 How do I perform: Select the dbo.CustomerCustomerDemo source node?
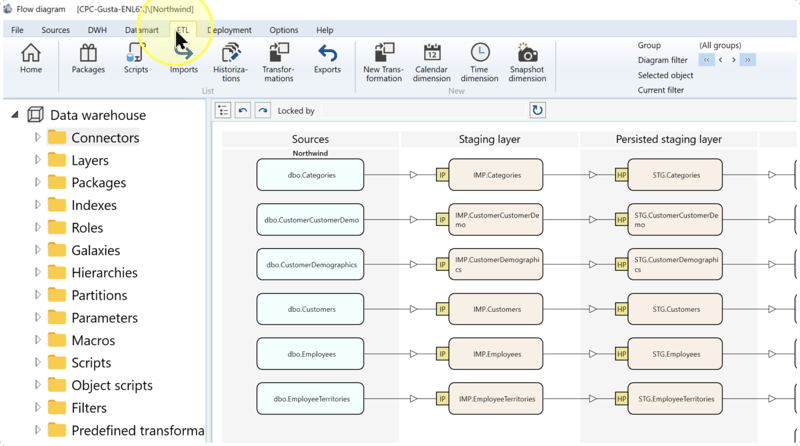pos(310,220)
